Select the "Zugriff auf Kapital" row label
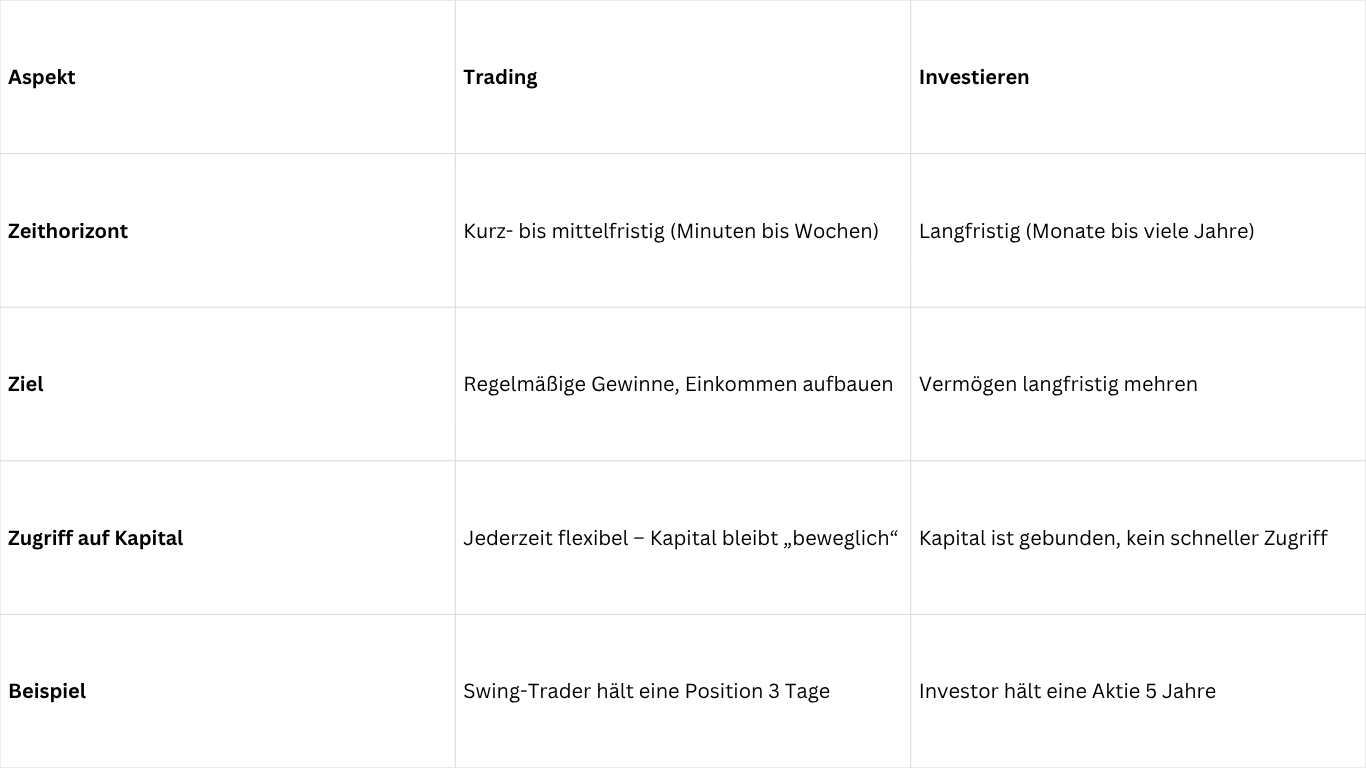This screenshot has height=768, width=1366. [95, 538]
